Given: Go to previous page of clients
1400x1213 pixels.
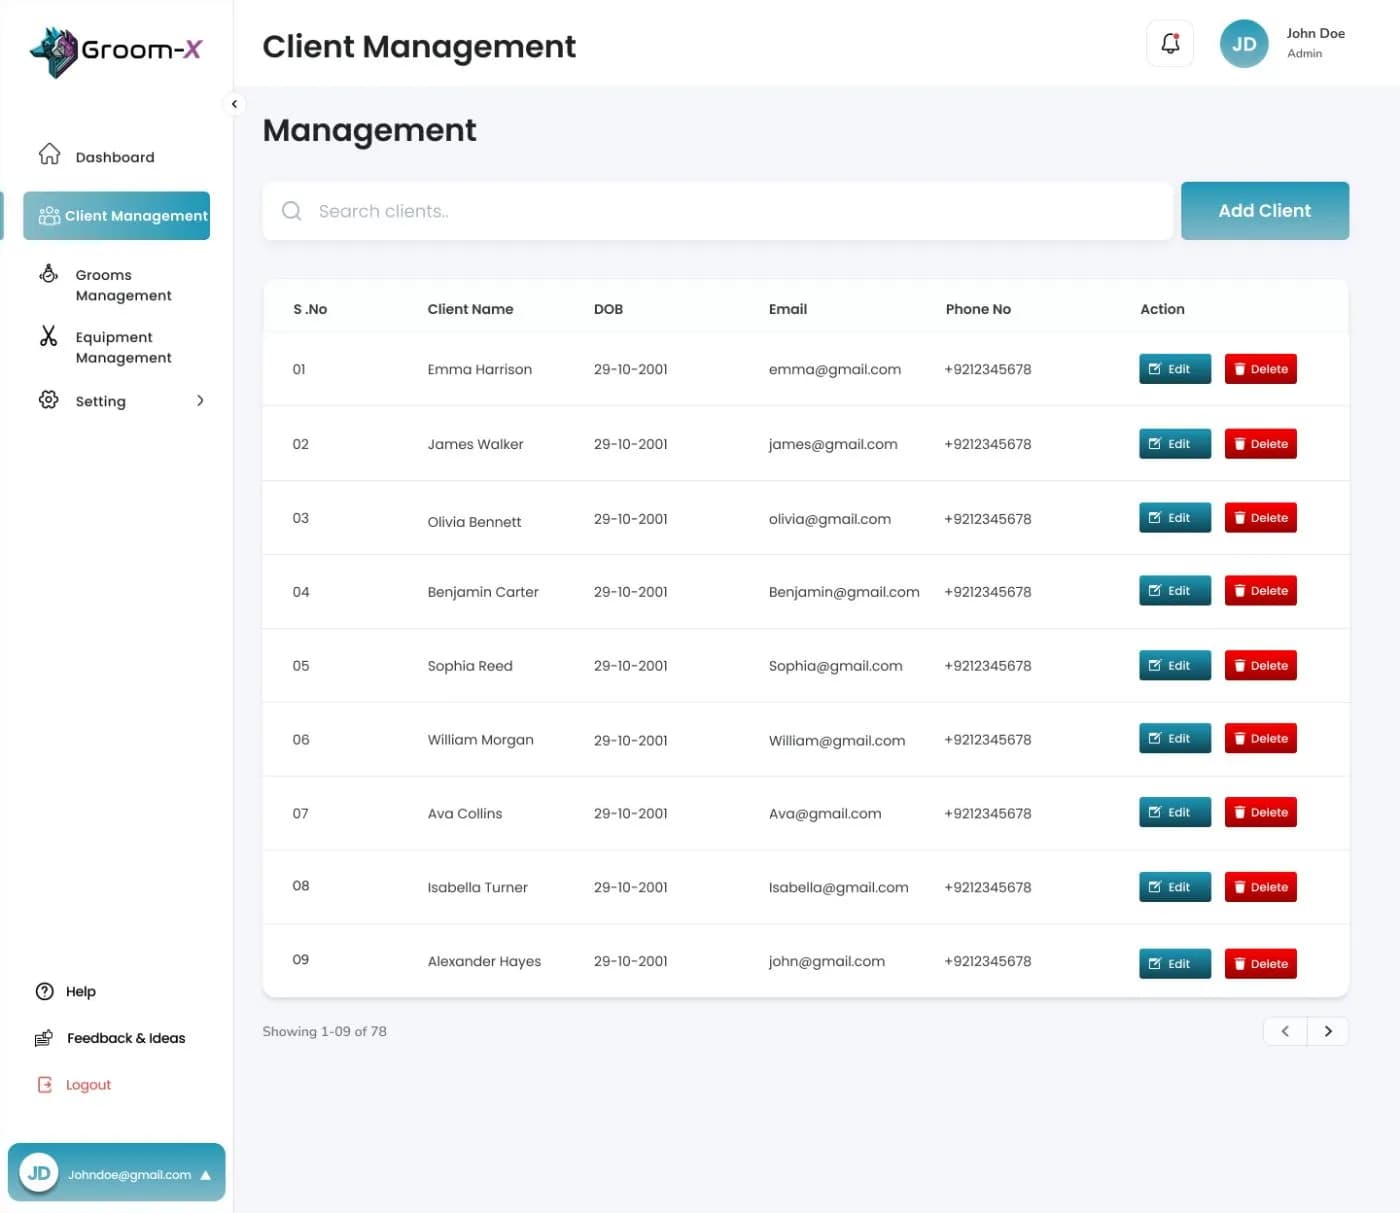Looking at the screenshot, I should (1285, 1031).
